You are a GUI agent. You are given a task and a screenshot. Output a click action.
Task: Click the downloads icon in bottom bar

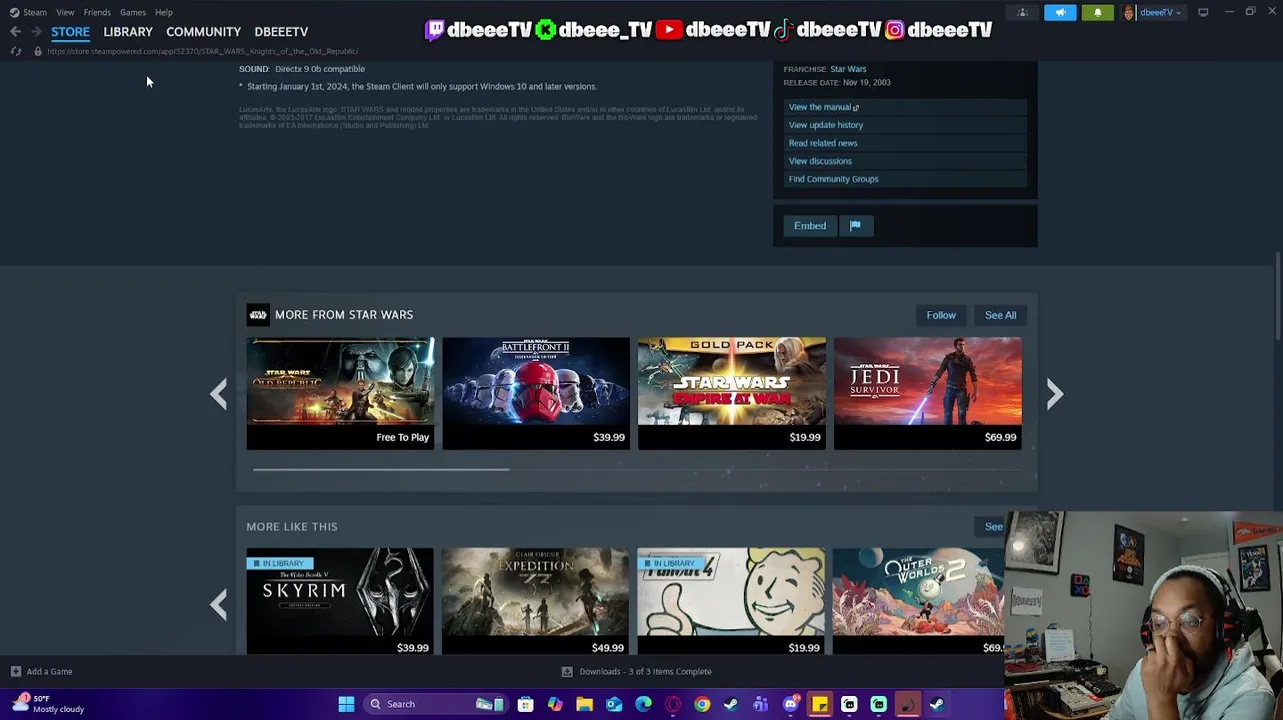pos(567,672)
